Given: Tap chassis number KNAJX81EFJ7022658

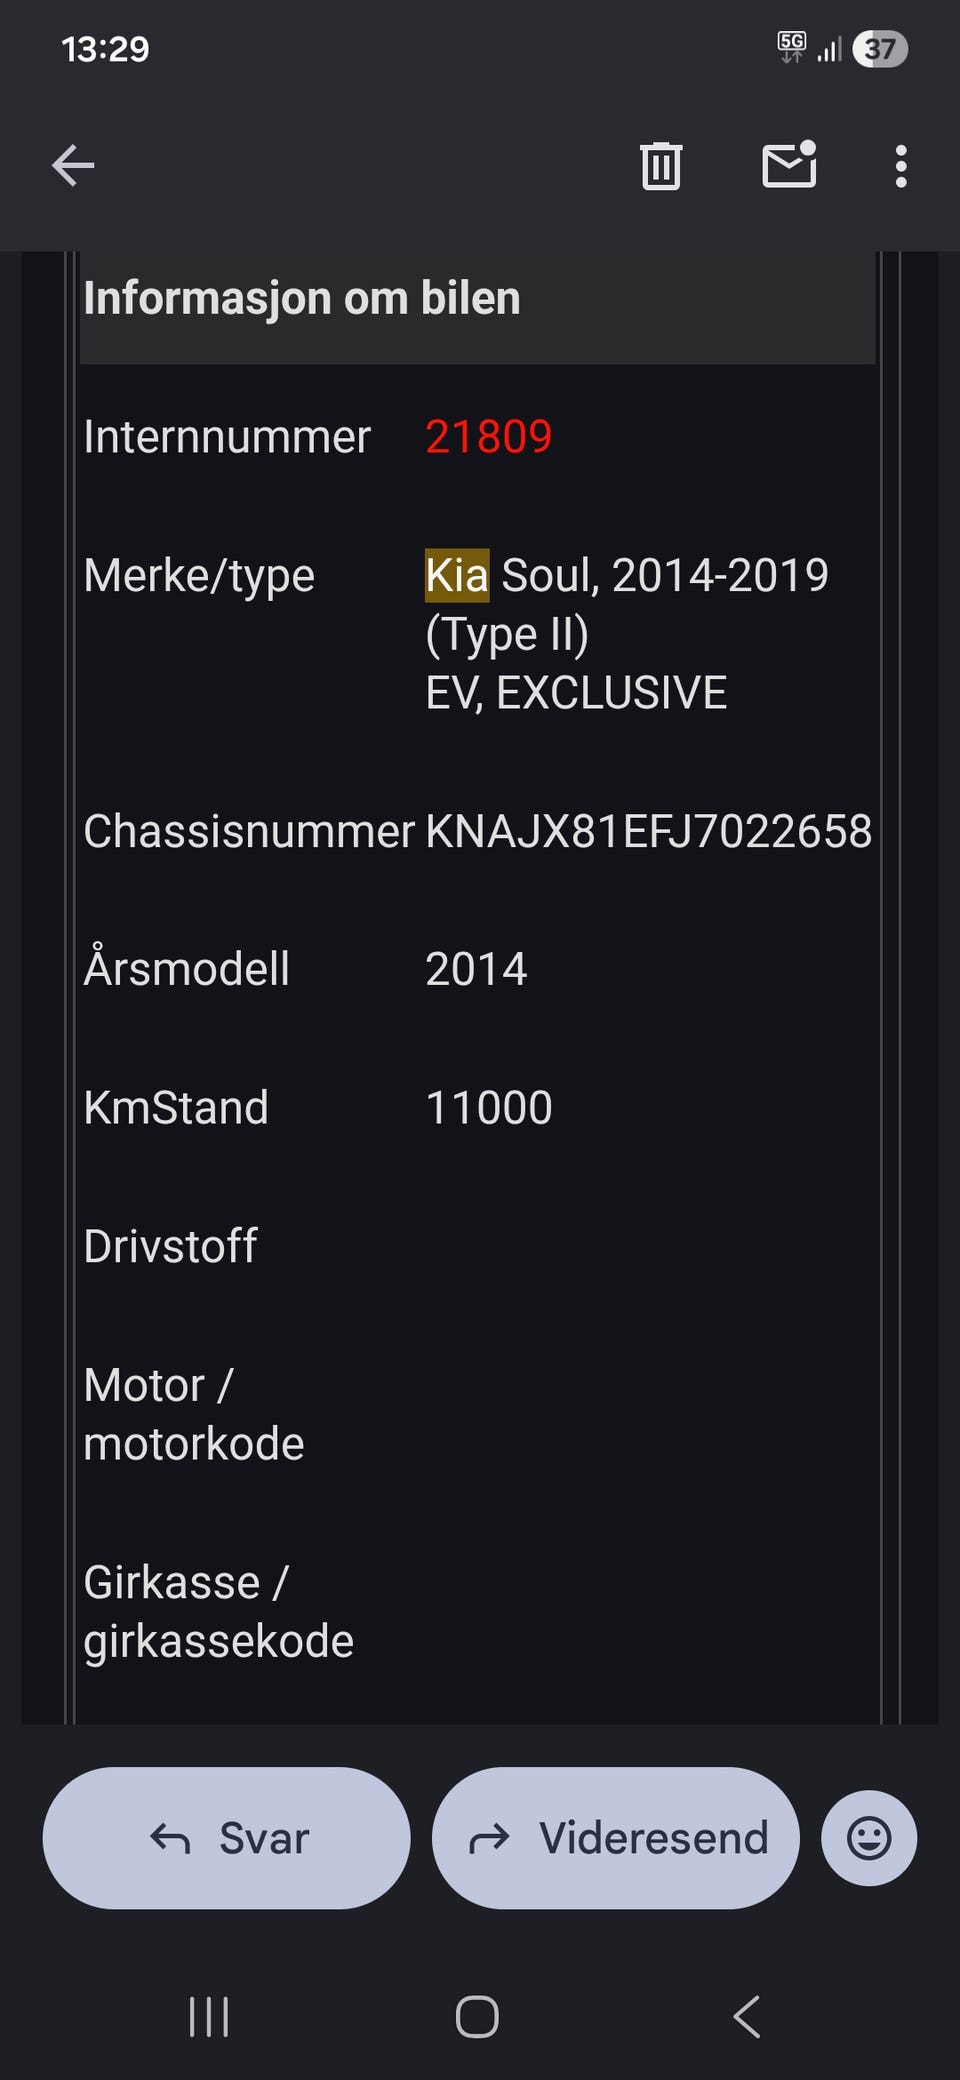Looking at the screenshot, I should tap(648, 832).
